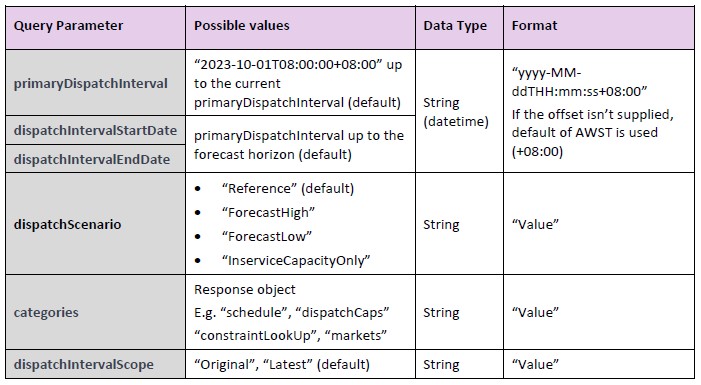Click the AWST default offset note
Image resolution: width=701 pixels, height=385 pixels.
[x=593, y=133]
